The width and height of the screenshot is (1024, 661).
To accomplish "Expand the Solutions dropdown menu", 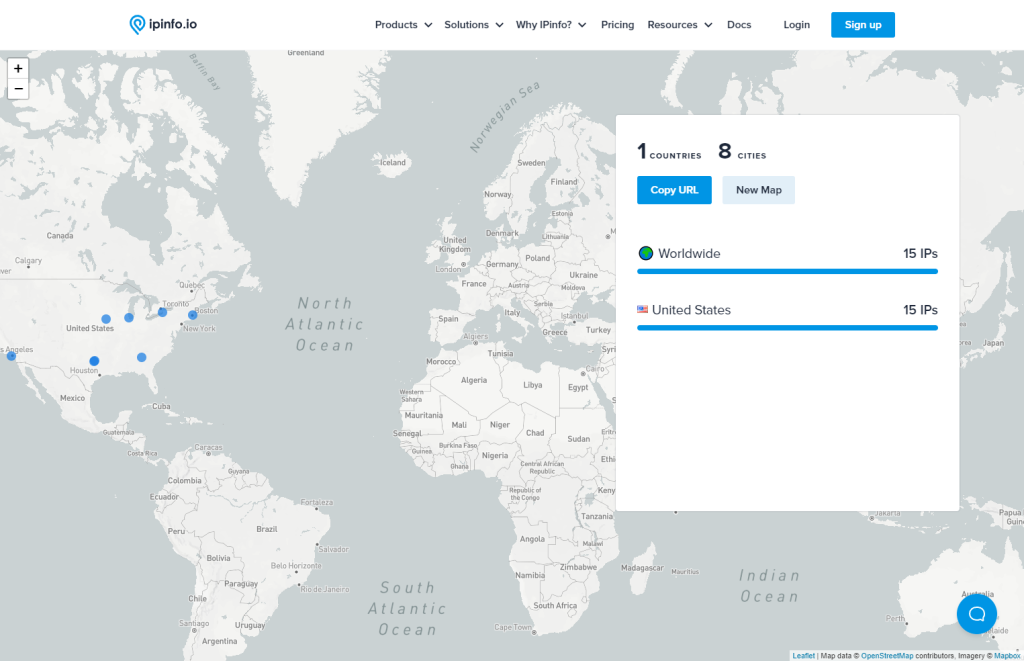I will coord(473,25).
